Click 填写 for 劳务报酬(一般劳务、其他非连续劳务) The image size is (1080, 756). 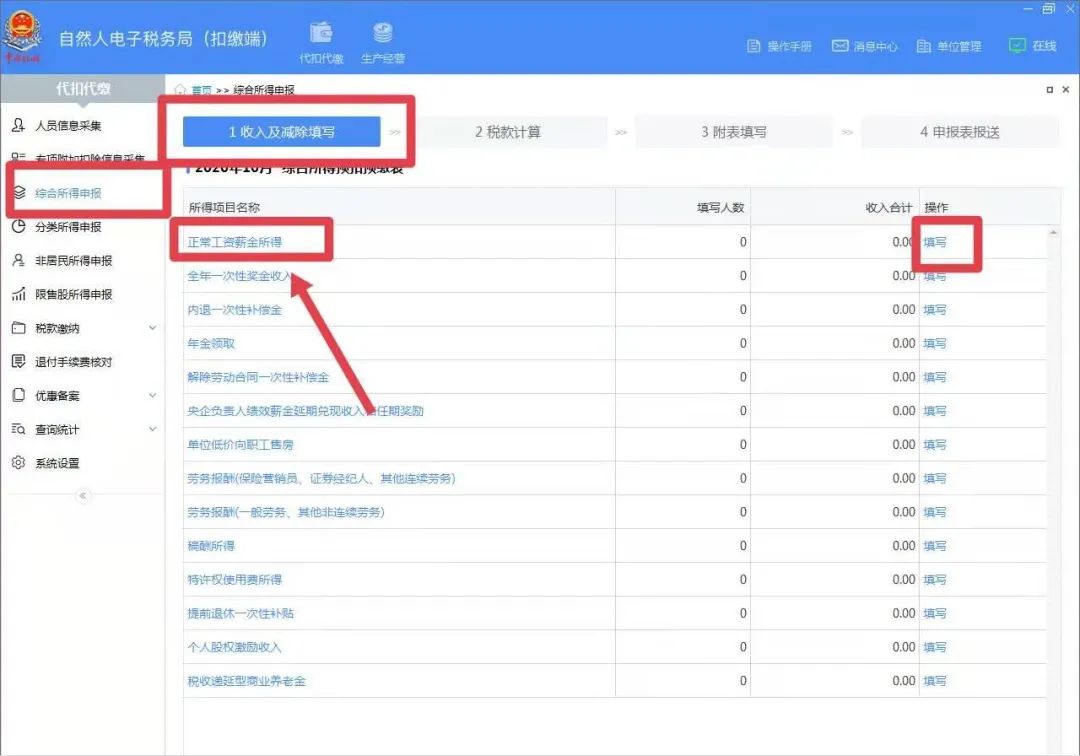click(x=935, y=512)
